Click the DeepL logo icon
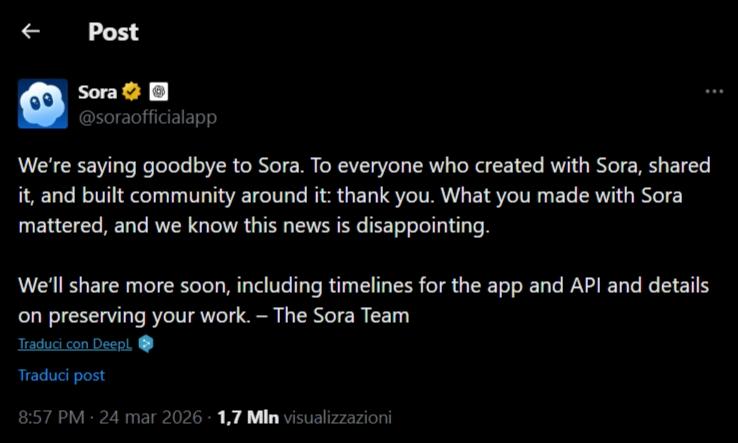This screenshot has width=738, height=443. coord(146,344)
